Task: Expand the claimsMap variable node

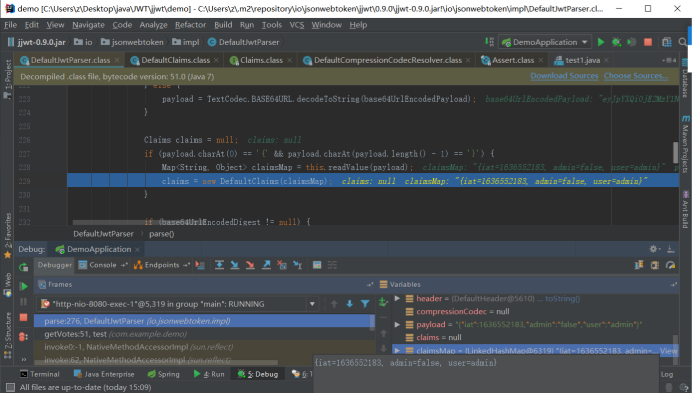Action: [x=397, y=351]
